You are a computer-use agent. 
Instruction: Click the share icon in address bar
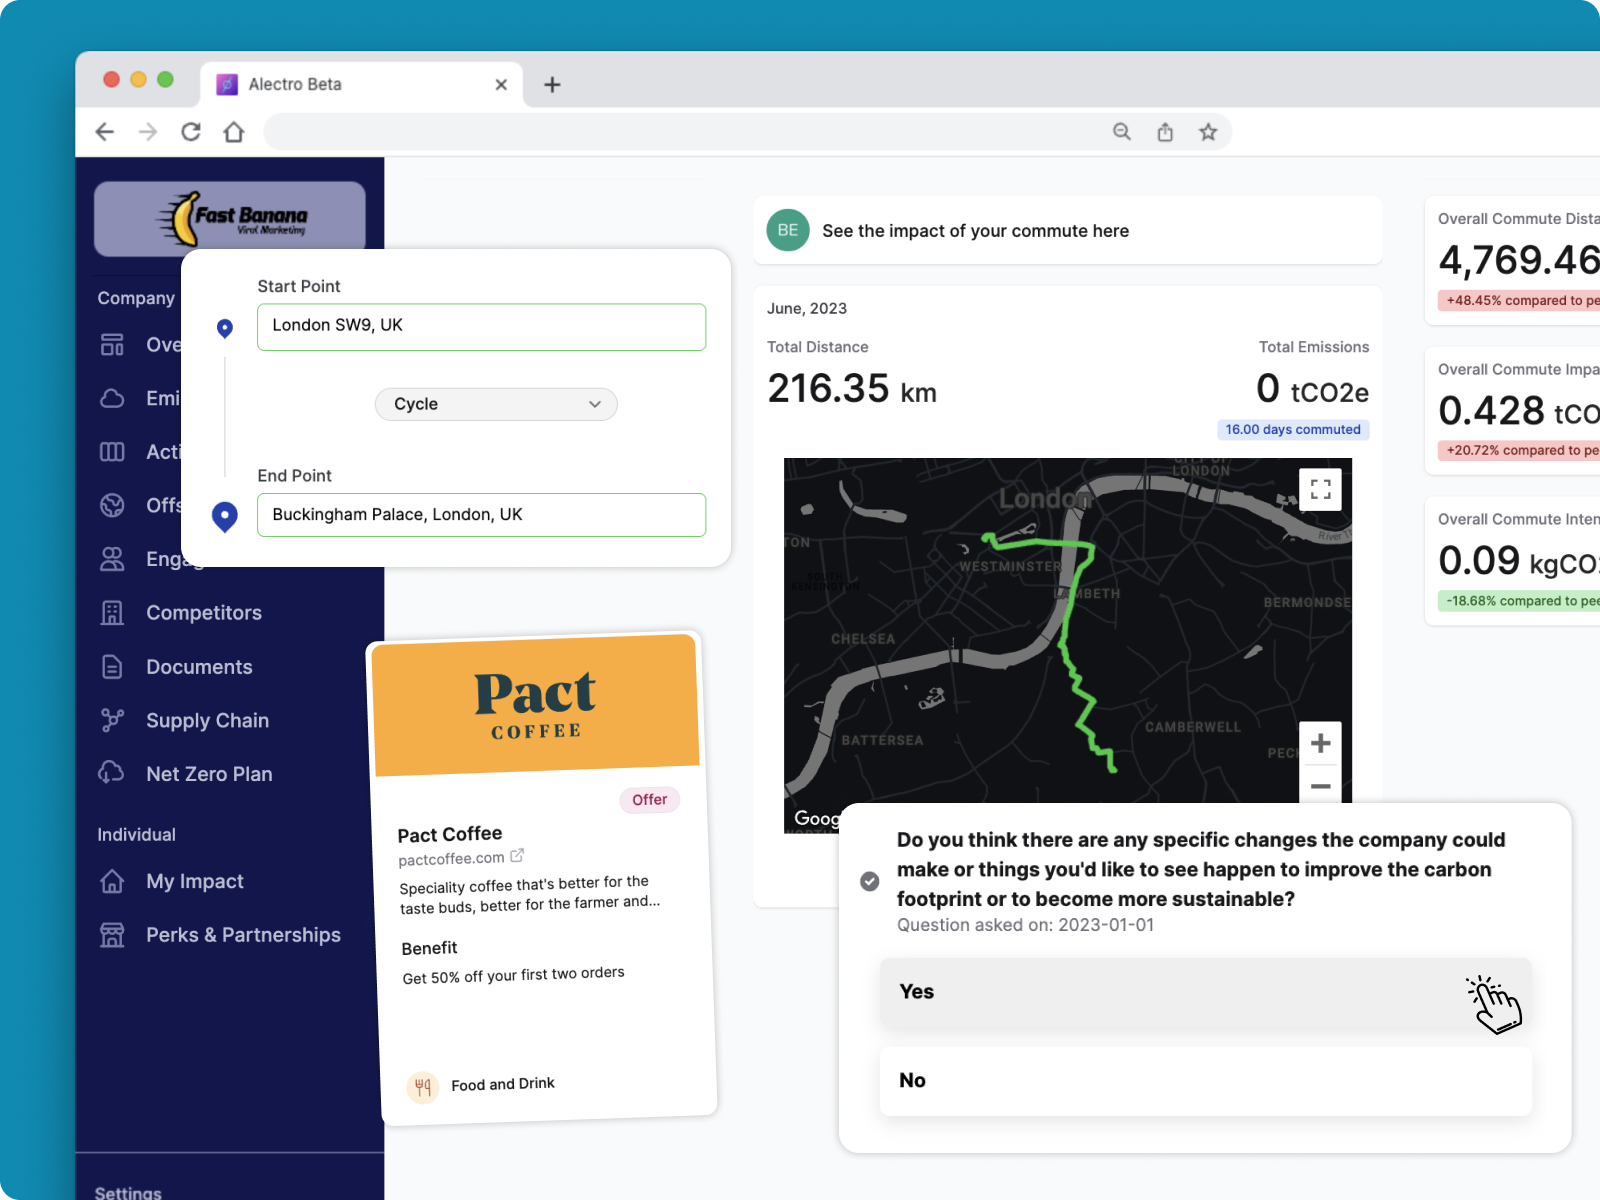1165,132
